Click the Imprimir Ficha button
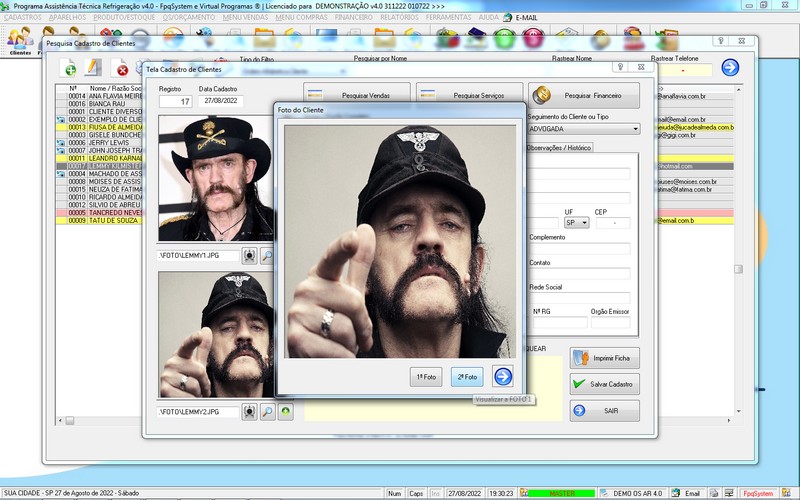This screenshot has width=800, height=500. pos(604,358)
